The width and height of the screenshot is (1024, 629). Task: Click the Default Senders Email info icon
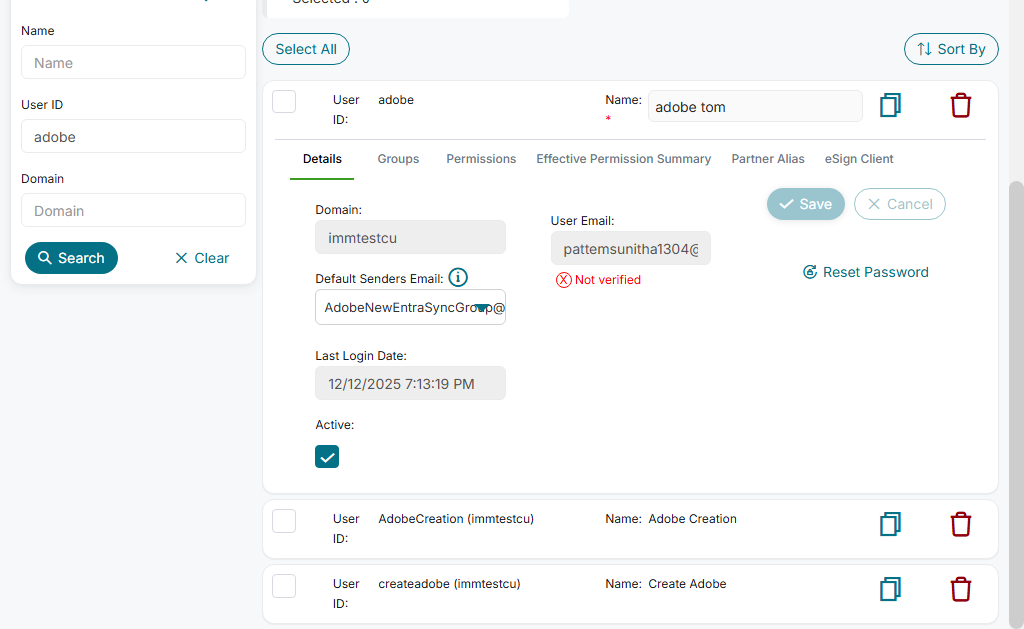point(458,278)
